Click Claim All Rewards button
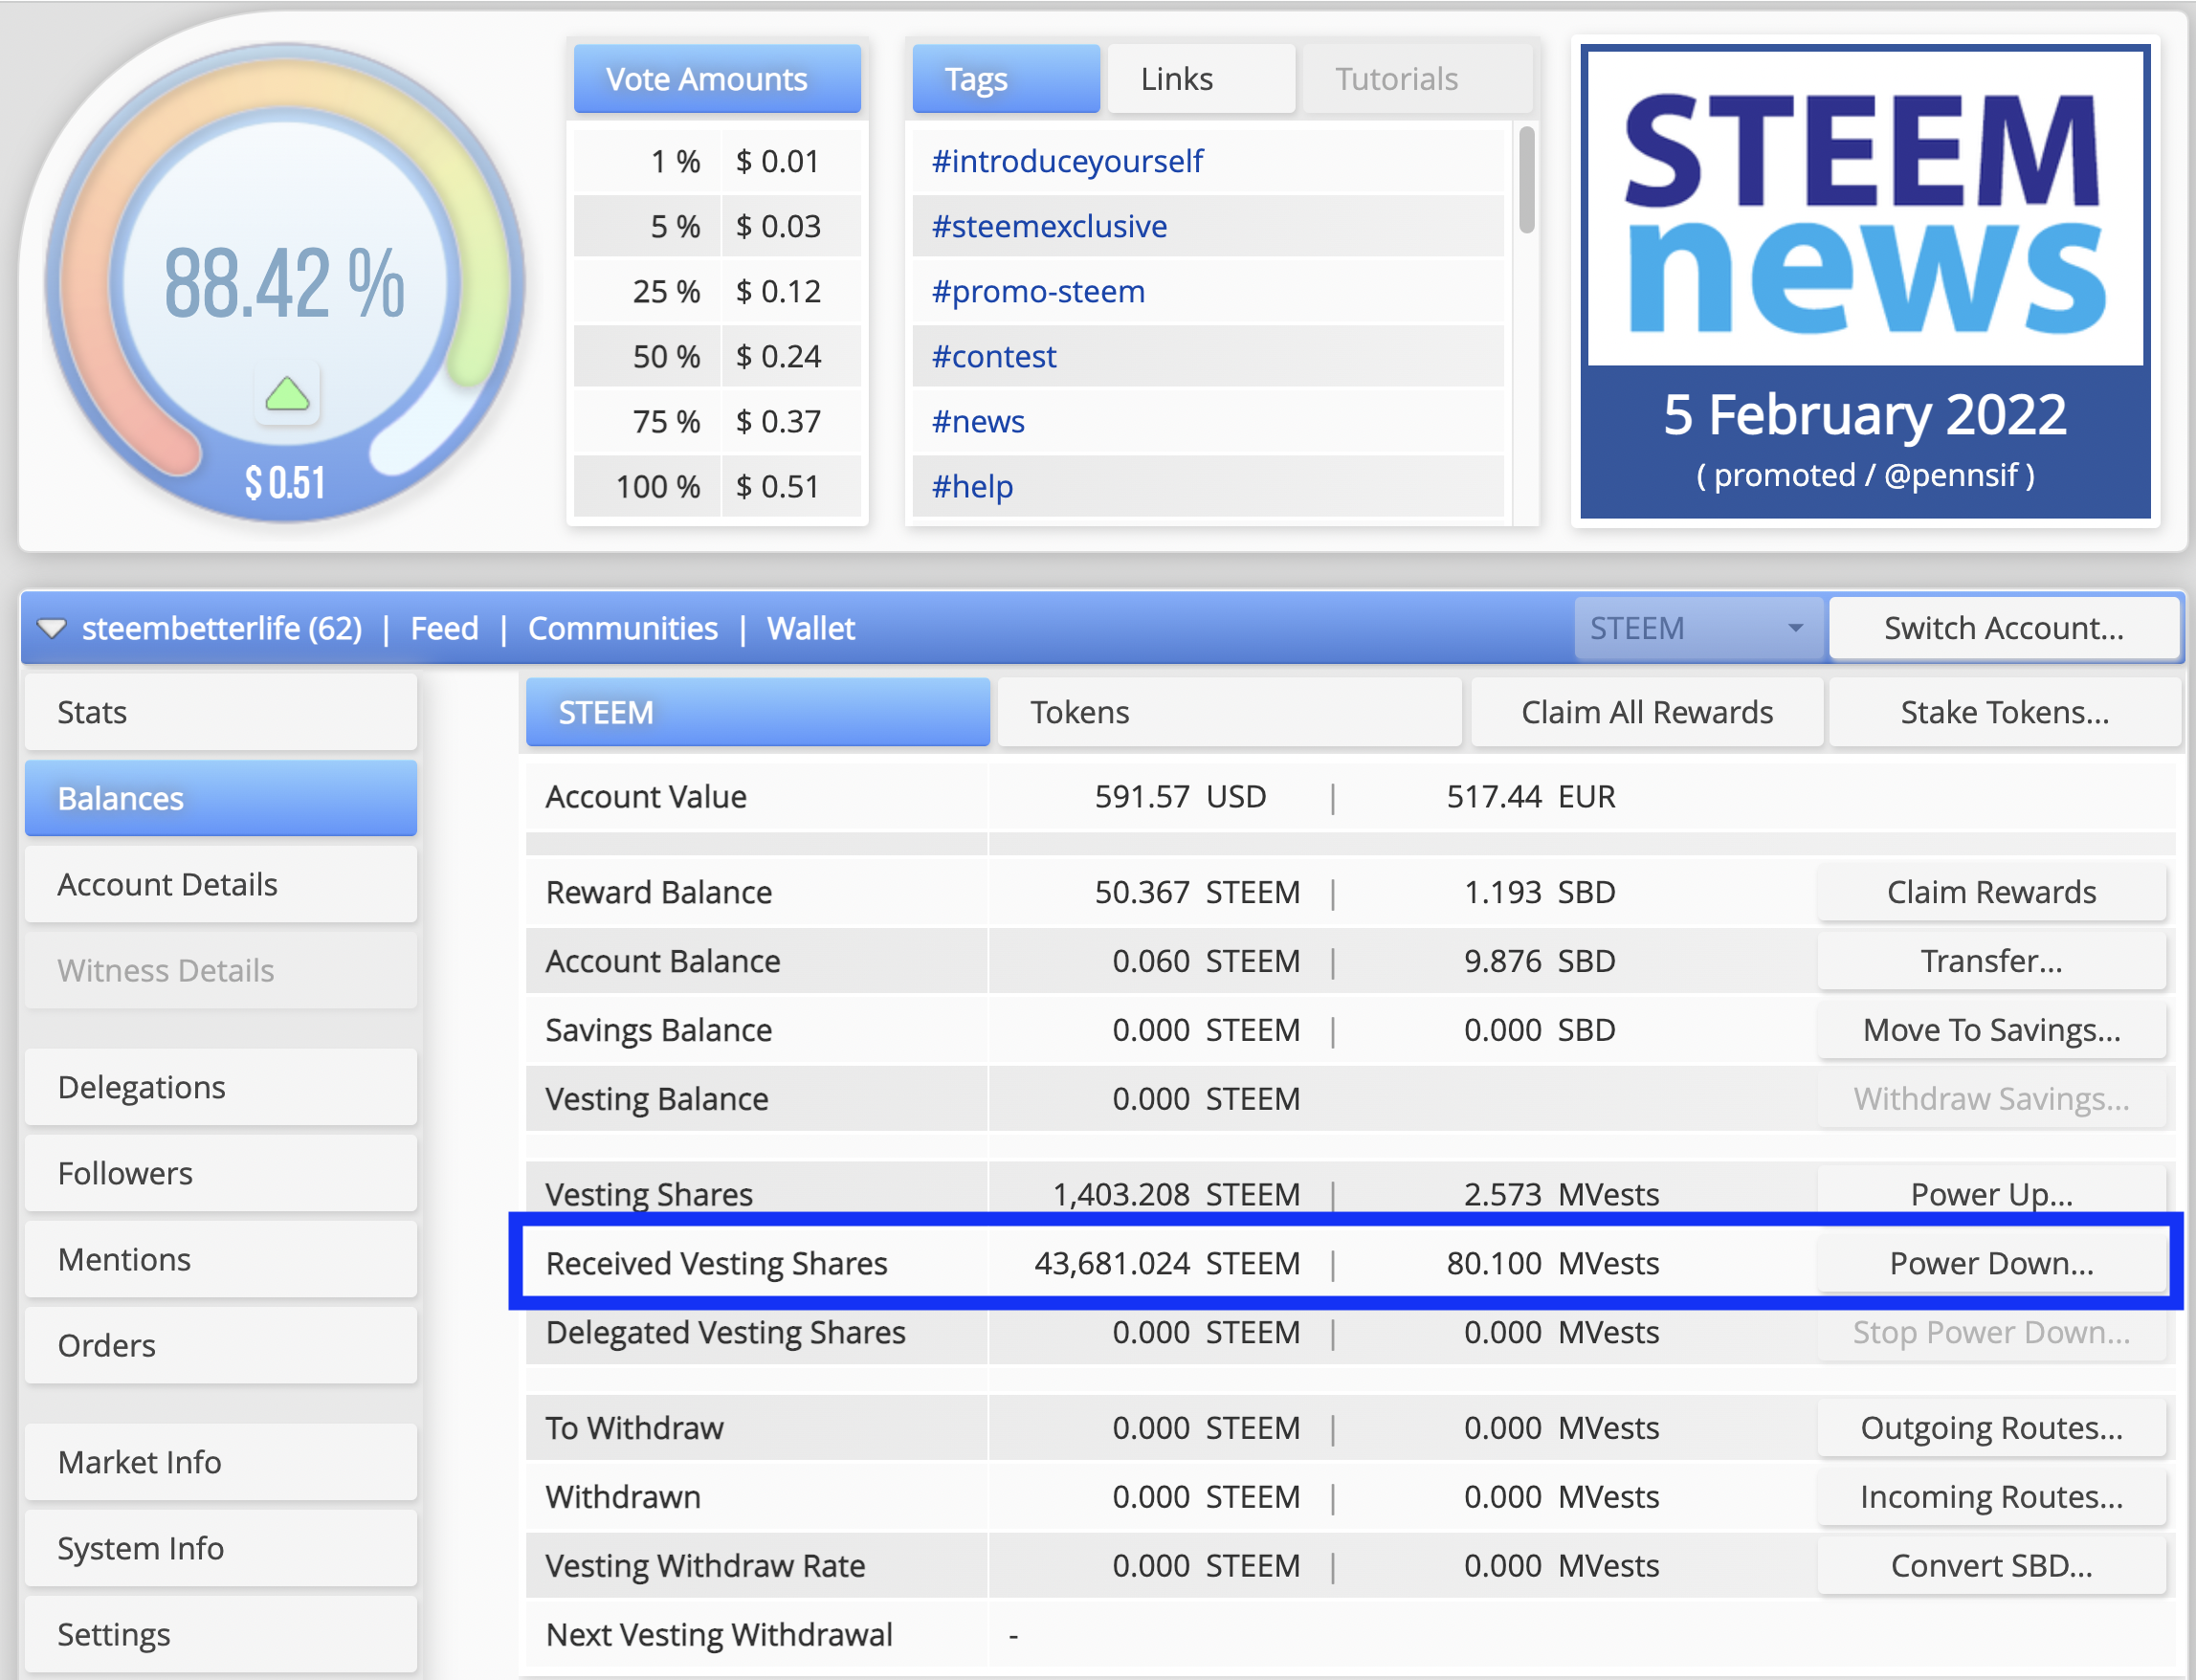 point(1647,712)
